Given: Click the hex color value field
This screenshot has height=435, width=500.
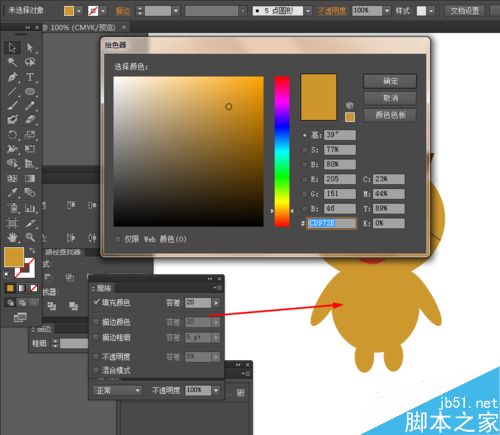Looking at the screenshot, I should [331, 223].
